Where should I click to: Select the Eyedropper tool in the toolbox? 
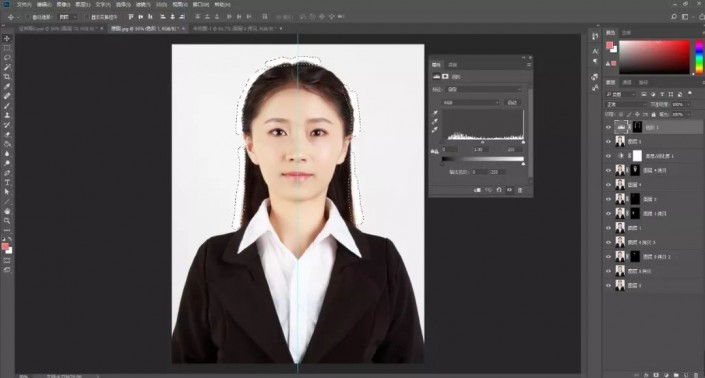(7, 86)
